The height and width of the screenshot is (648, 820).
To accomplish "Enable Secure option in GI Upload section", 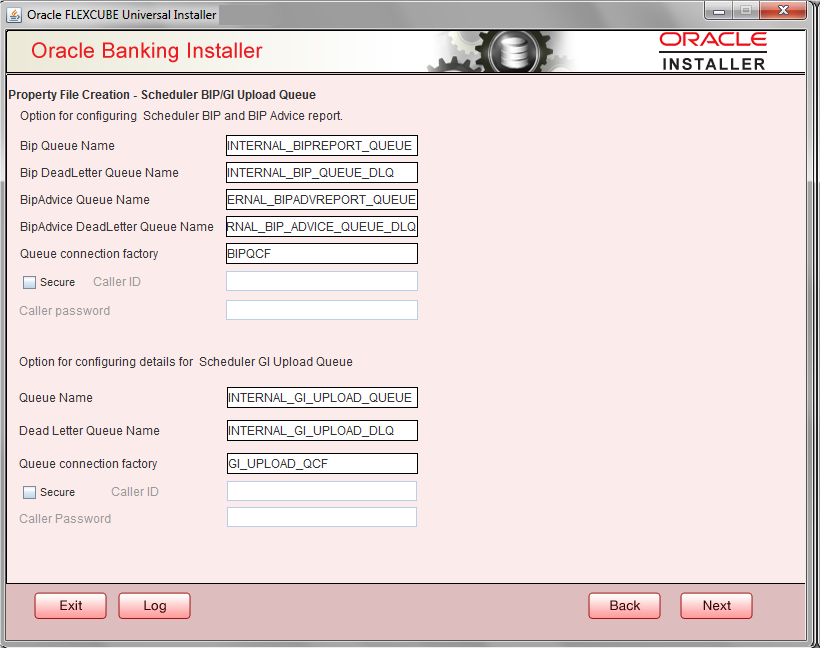I will 29,491.
